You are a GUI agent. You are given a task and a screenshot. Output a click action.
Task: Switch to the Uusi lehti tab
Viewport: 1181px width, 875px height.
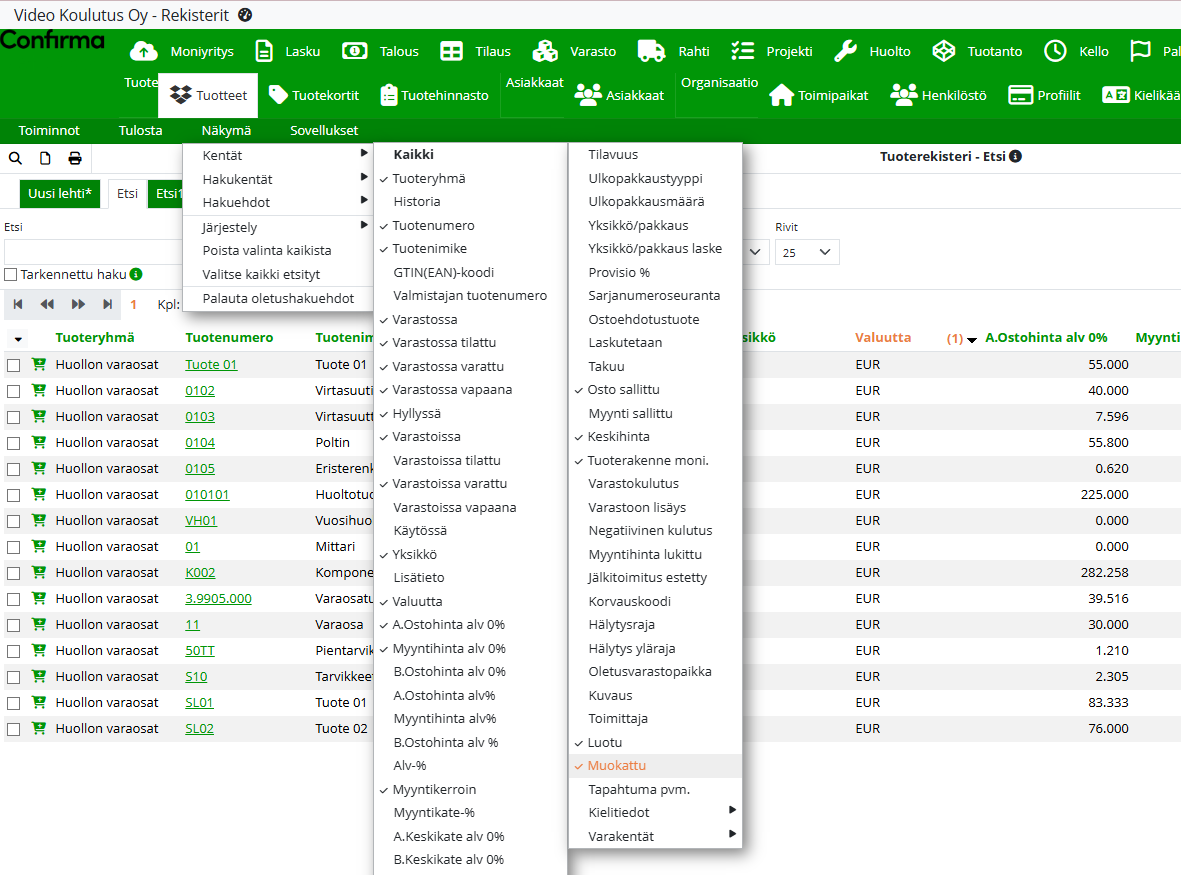click(x=60, y=194)
